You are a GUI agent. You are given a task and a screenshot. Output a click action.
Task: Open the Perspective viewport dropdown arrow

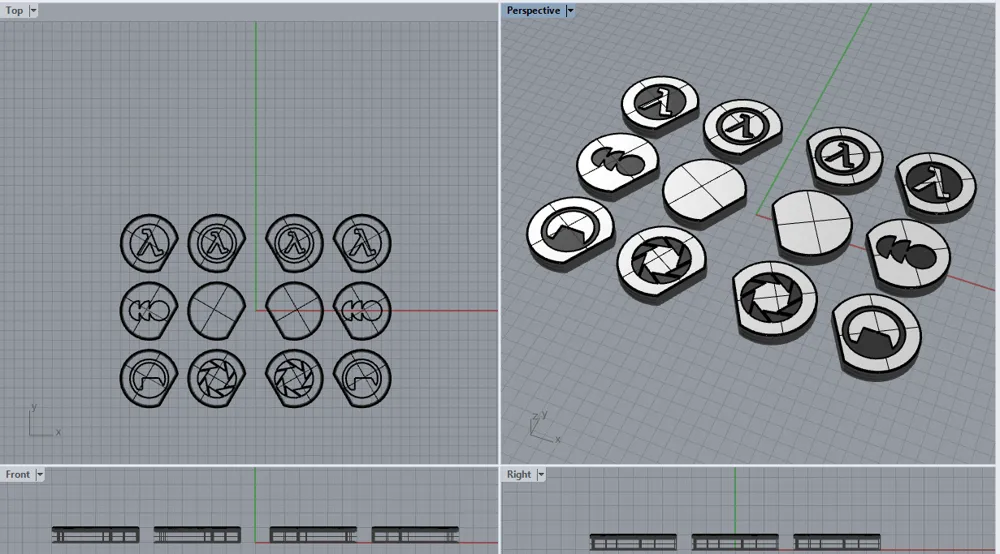570,10
